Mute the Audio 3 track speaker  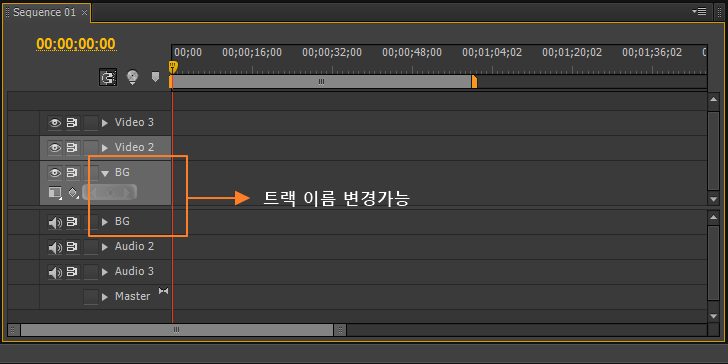(55, 272)
